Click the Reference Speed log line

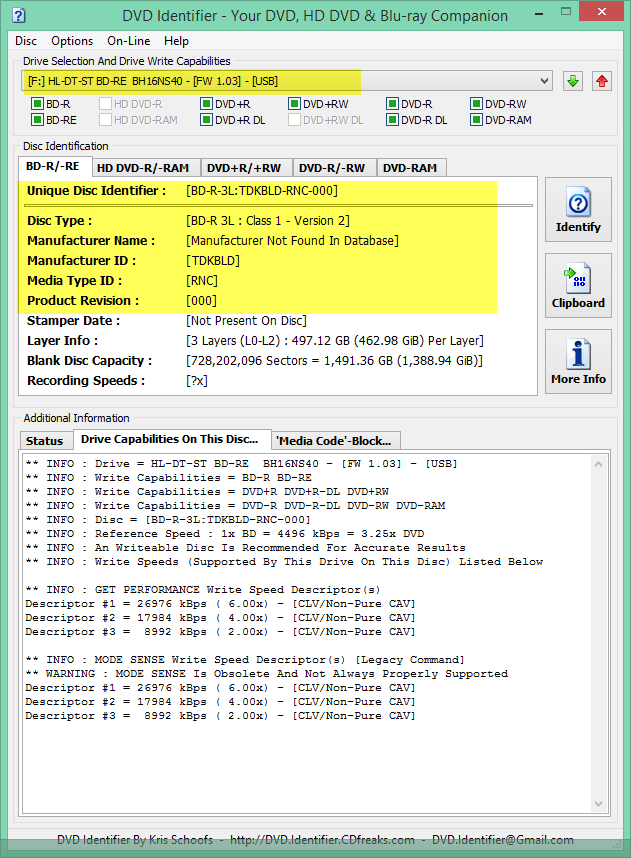225,534
